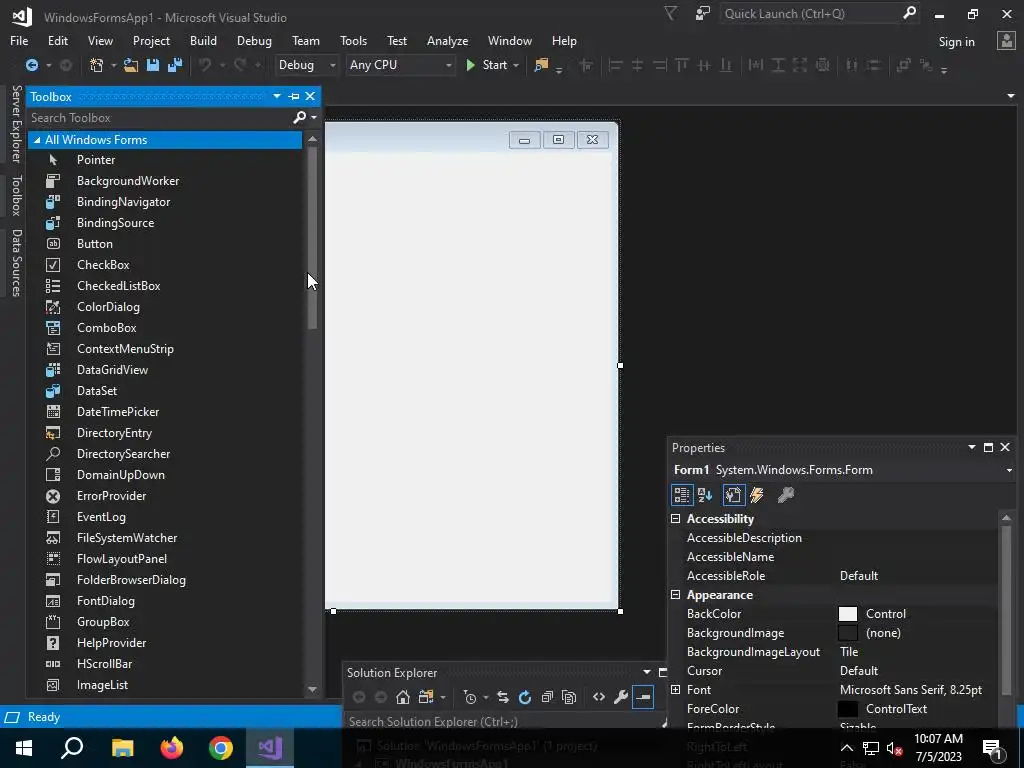
Task: Click the Solution Explorer Refresh icon
Action: coord(525,697)
